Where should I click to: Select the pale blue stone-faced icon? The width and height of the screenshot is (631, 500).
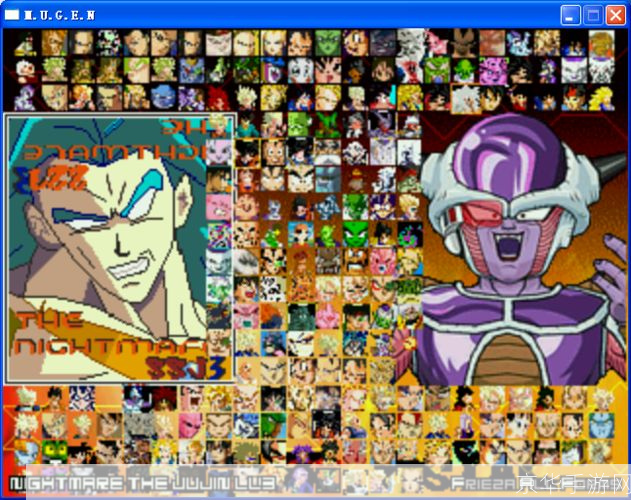[x=328, y=180]
